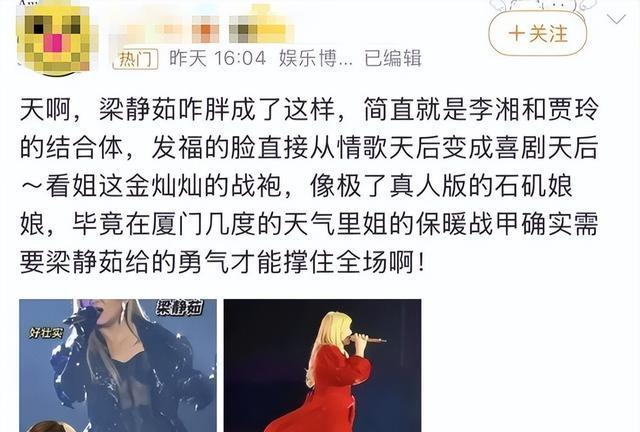Click the 已编辑 edited indicator
Screen dimensions: 640x432
point(393,58)
